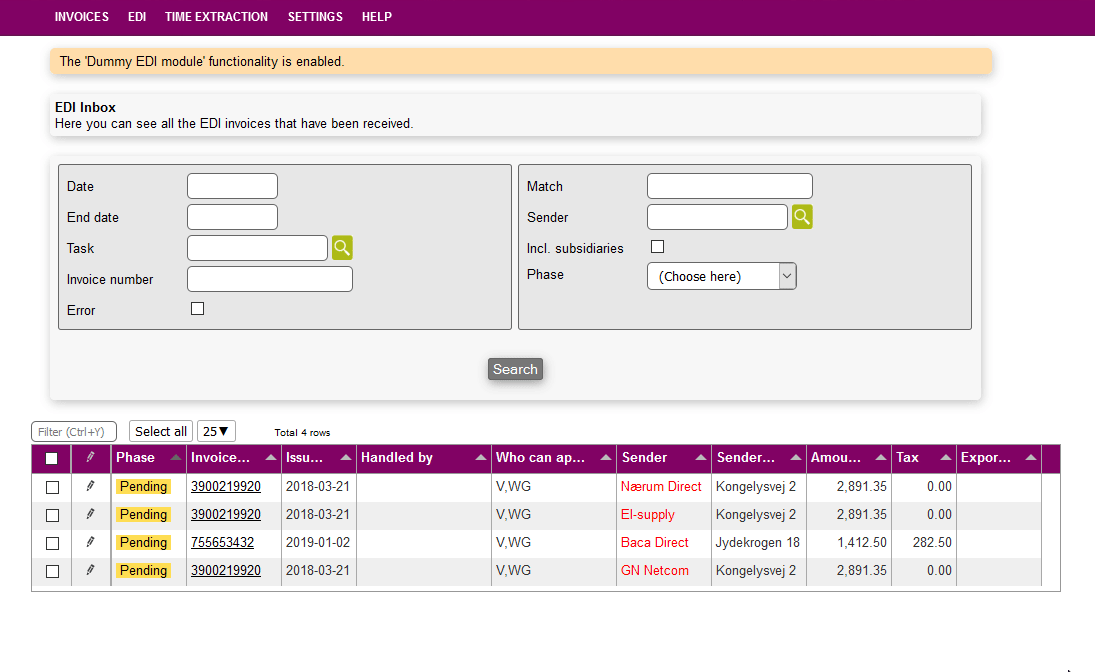Image resolution: width=1095 pixels, height=672 pixels.
Task: Click edit pencil for Baca Direct row
Action: (90, 542)
